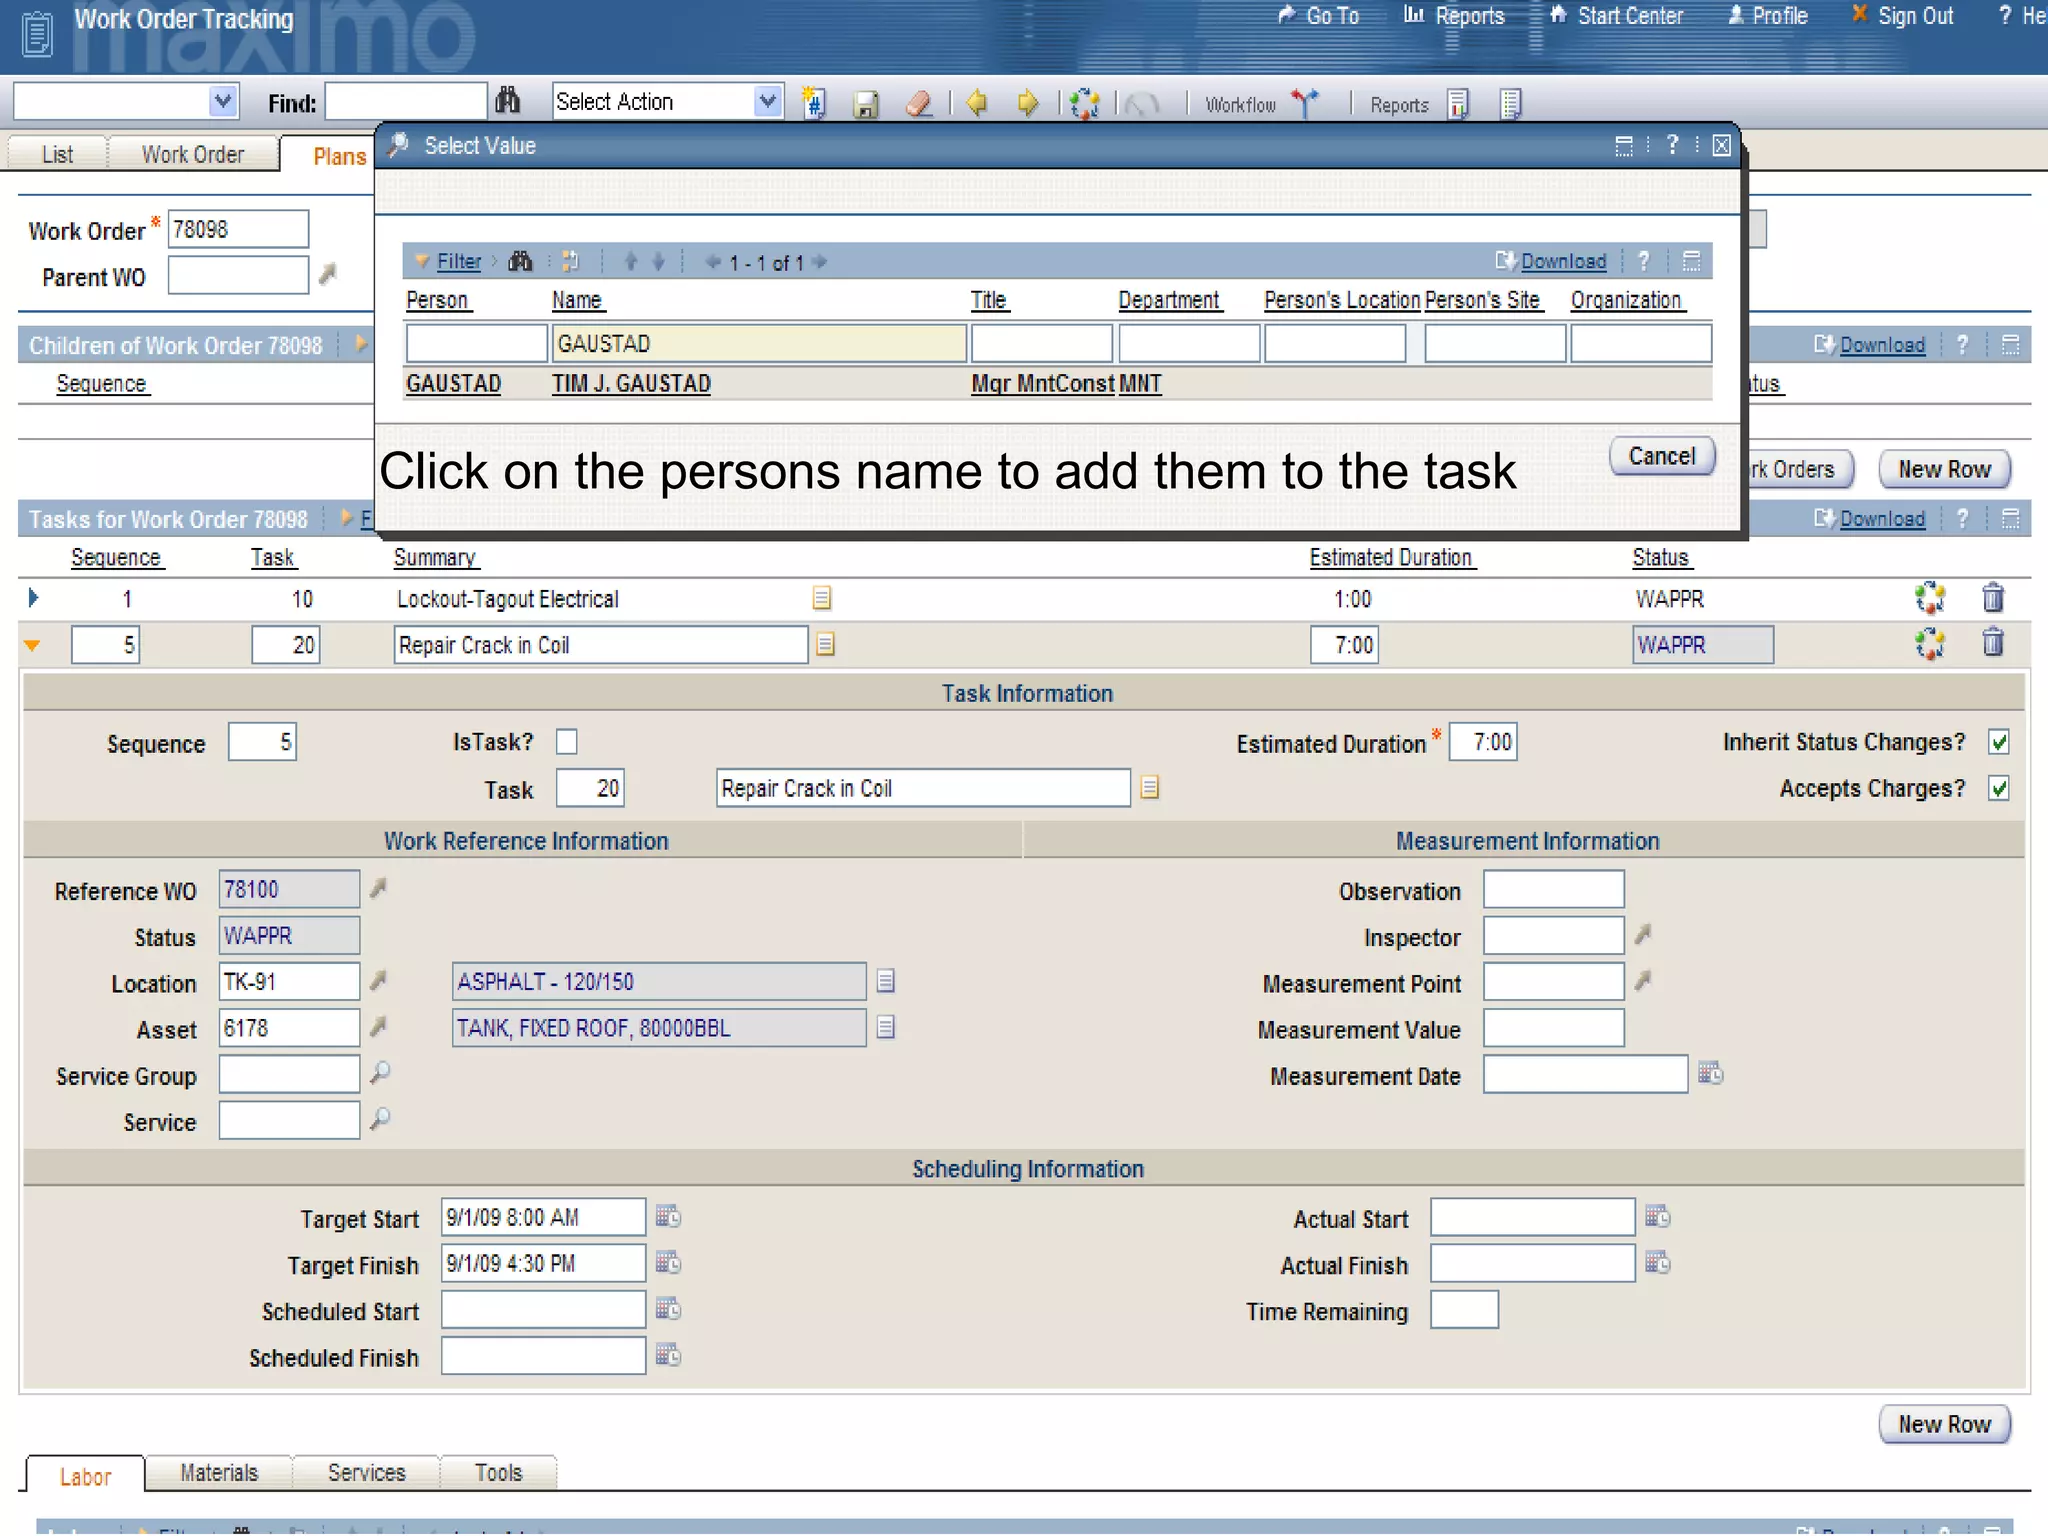Open Asset long description icon
2048x1536 pixels.
[886, 1027]
